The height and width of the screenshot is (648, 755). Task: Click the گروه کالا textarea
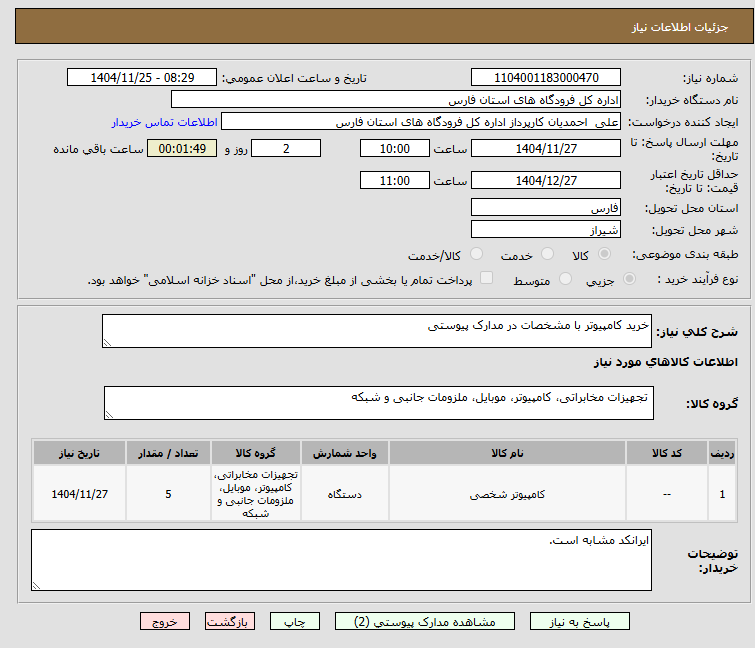tap(379, 403)
